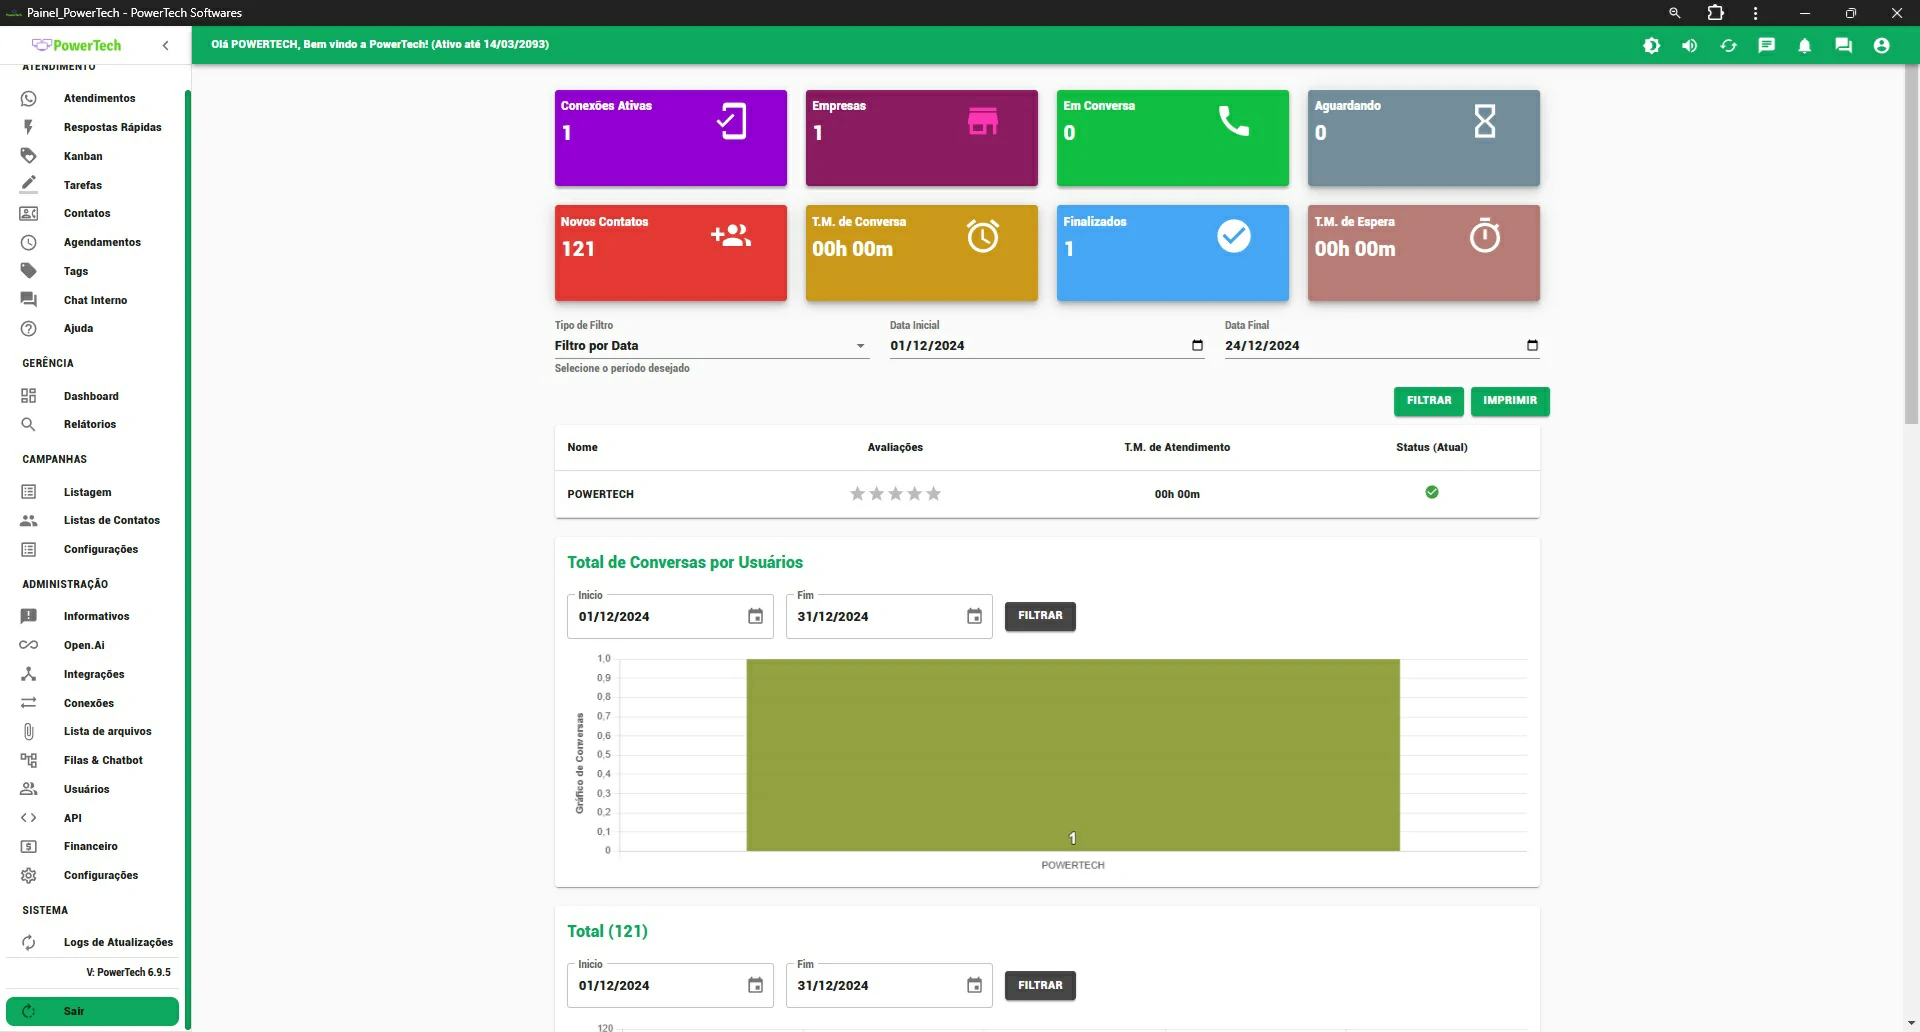Viewport: 1920px width, 1032px height.
Task: Select Relatórios in the sidebar menu
Action: [x=90, y=425]
